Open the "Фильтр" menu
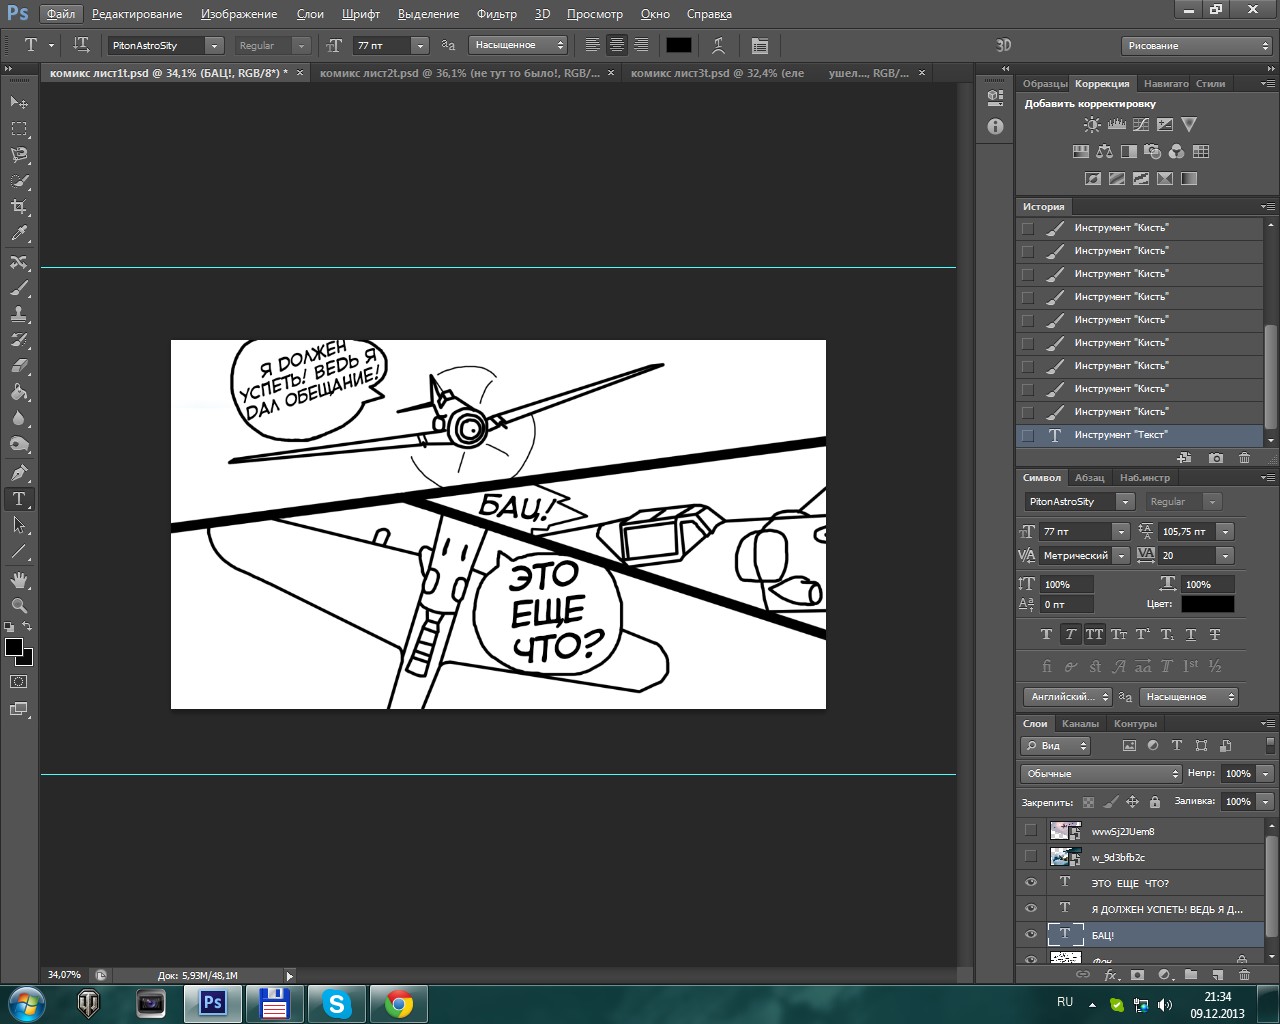 pyautogui.click(x=496, y=14)
